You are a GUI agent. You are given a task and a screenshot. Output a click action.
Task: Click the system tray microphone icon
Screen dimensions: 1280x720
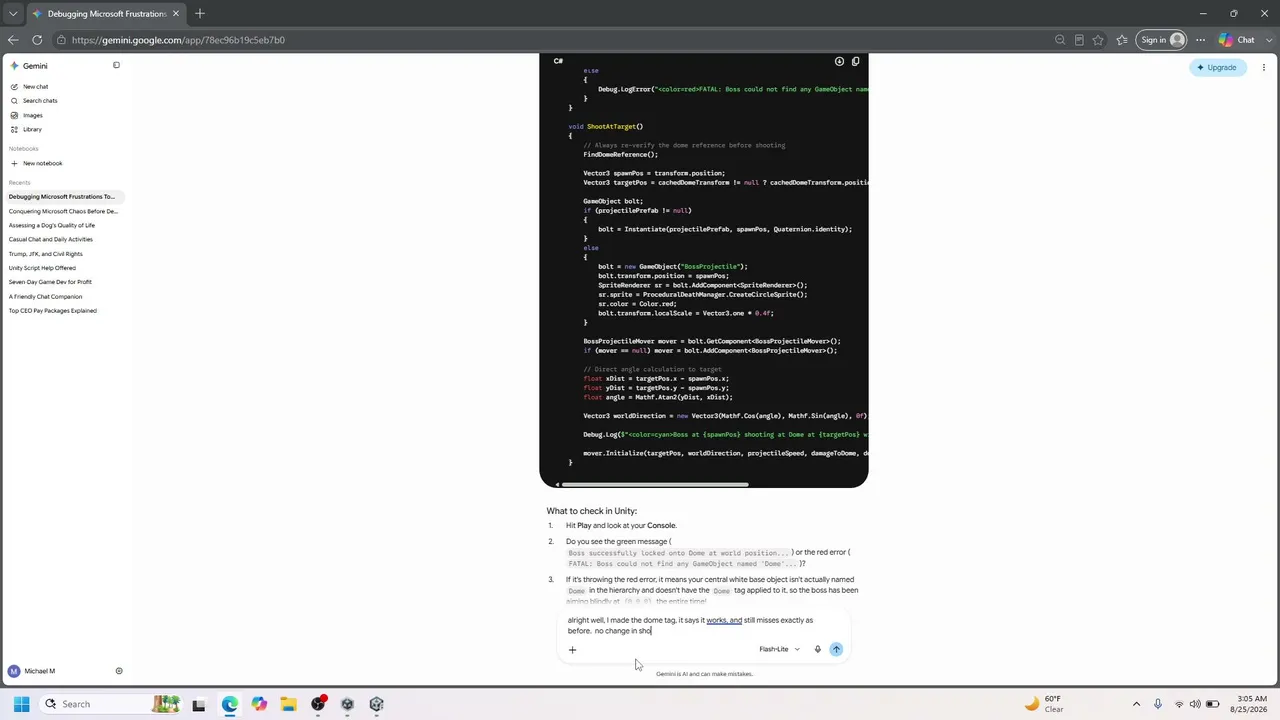coord(1158,704)
